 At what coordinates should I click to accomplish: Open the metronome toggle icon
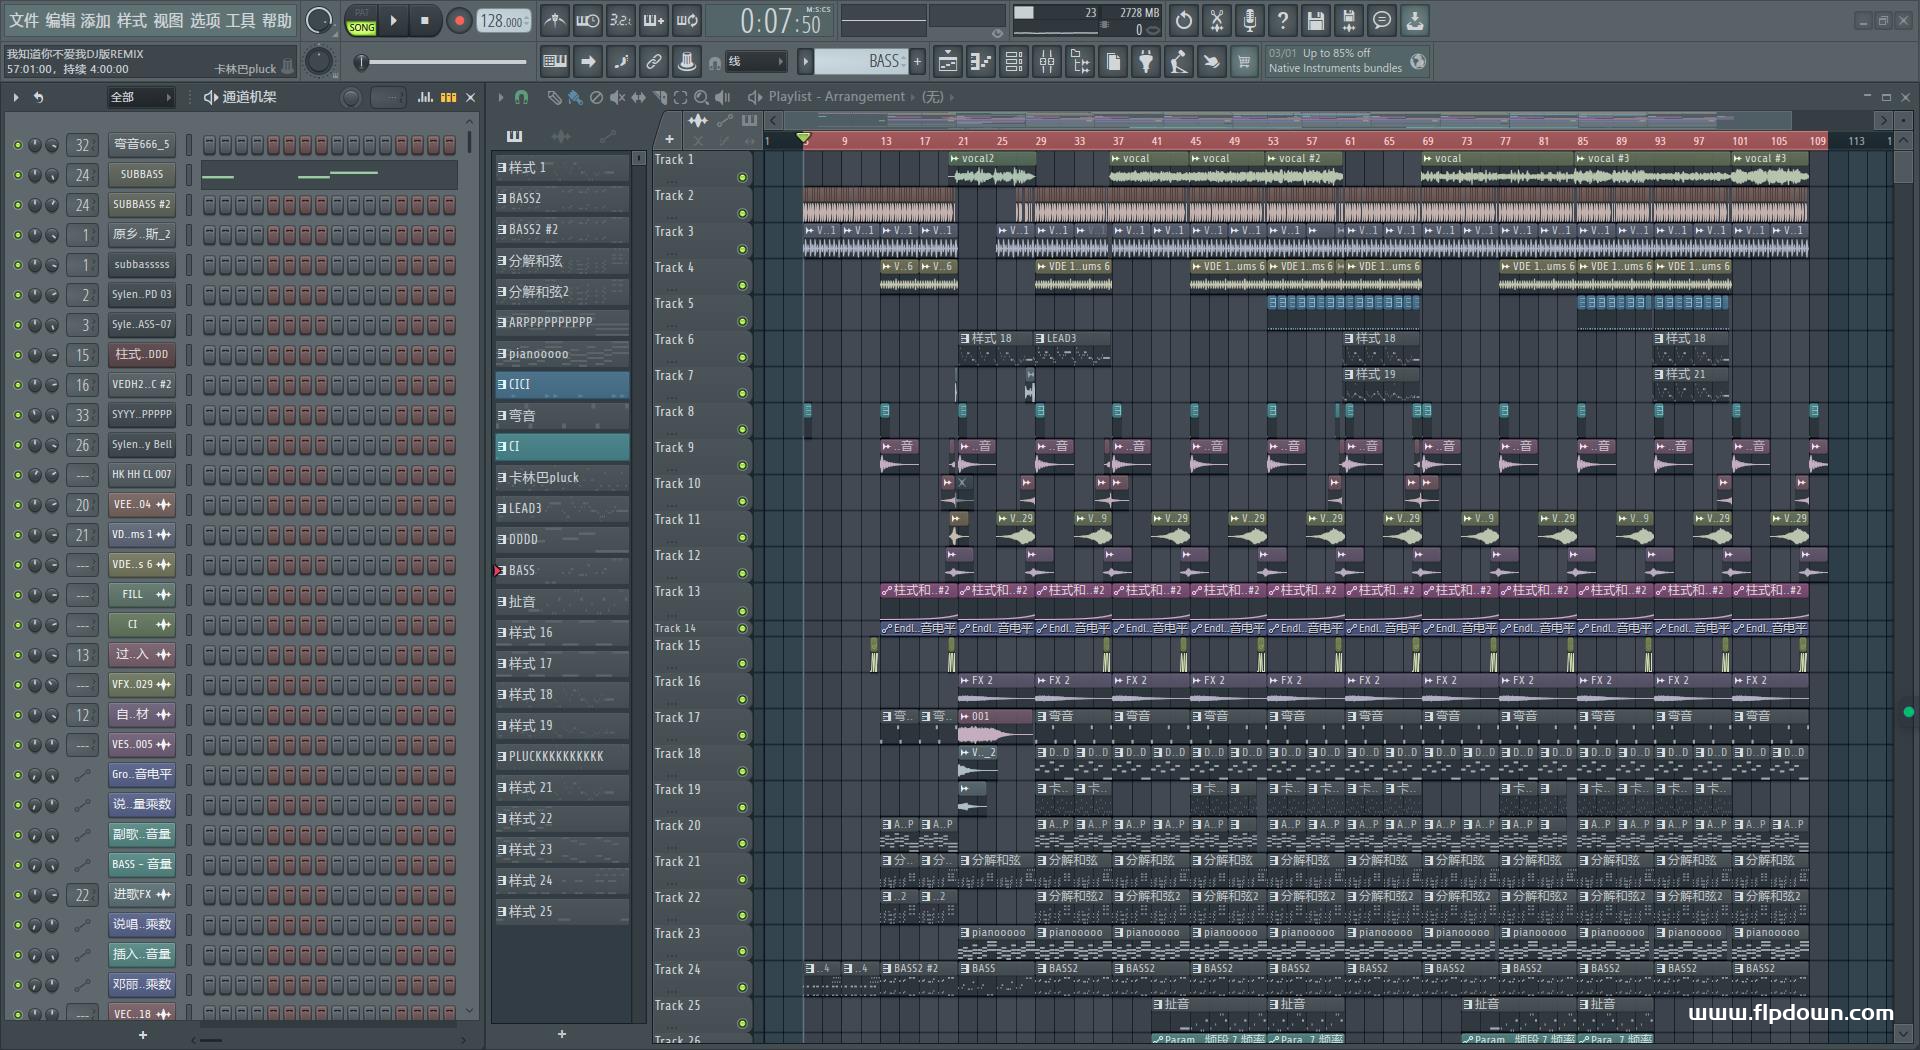pyautogui.click(x=554, y=20)
